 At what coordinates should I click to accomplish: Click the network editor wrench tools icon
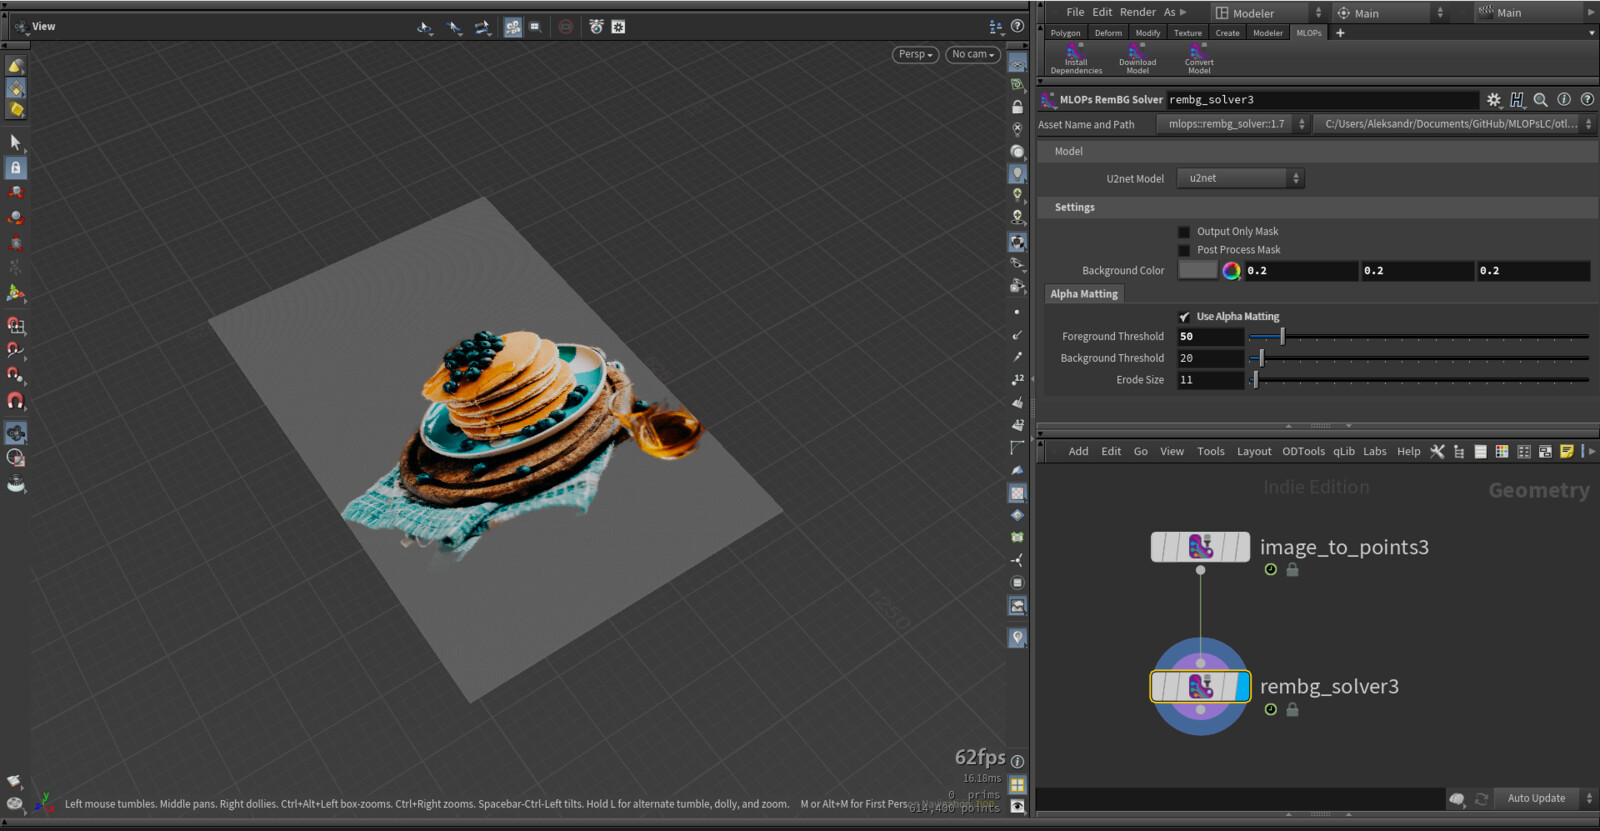tap(1437, 452)
